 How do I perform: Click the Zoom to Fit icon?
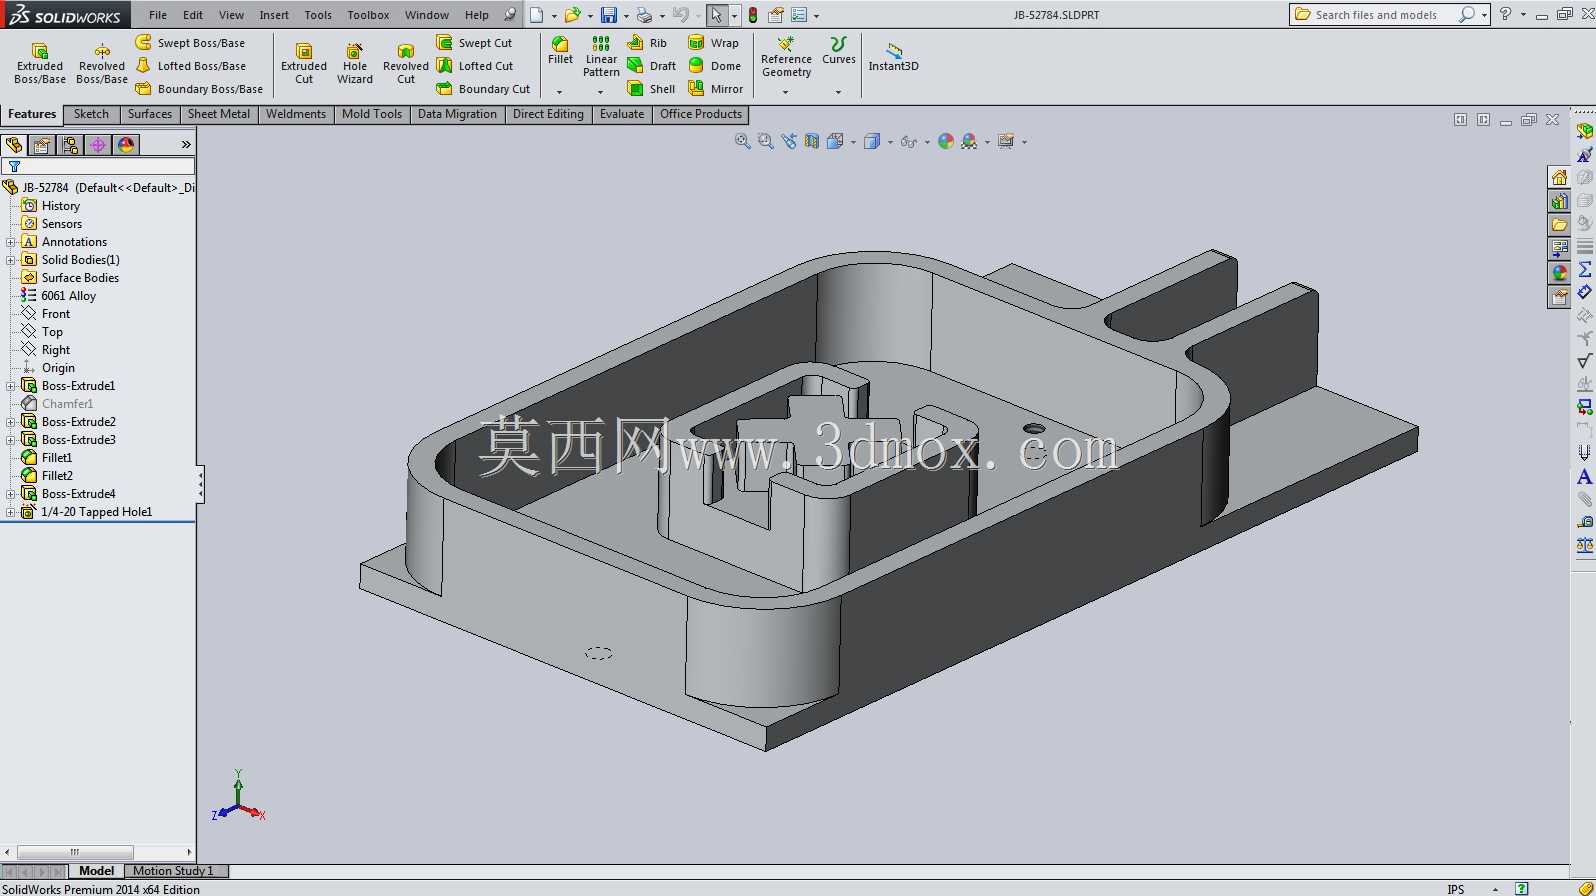(x=742, y=142)
